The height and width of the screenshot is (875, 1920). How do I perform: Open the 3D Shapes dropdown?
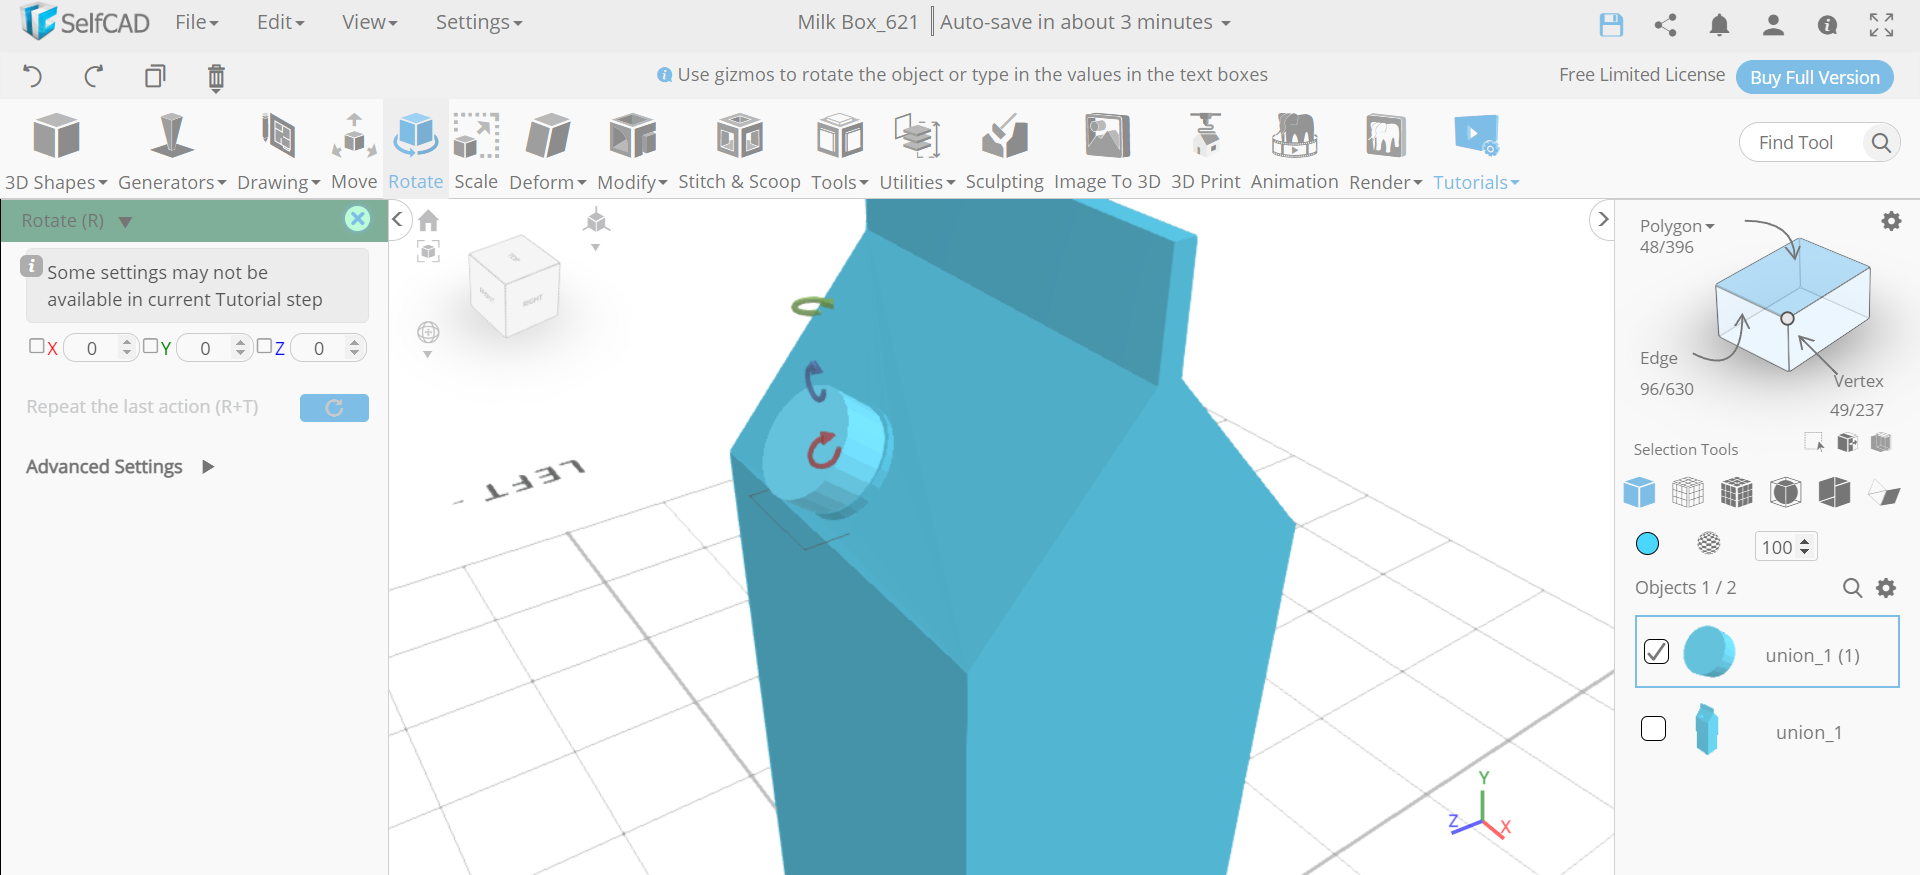pos(56,152)
